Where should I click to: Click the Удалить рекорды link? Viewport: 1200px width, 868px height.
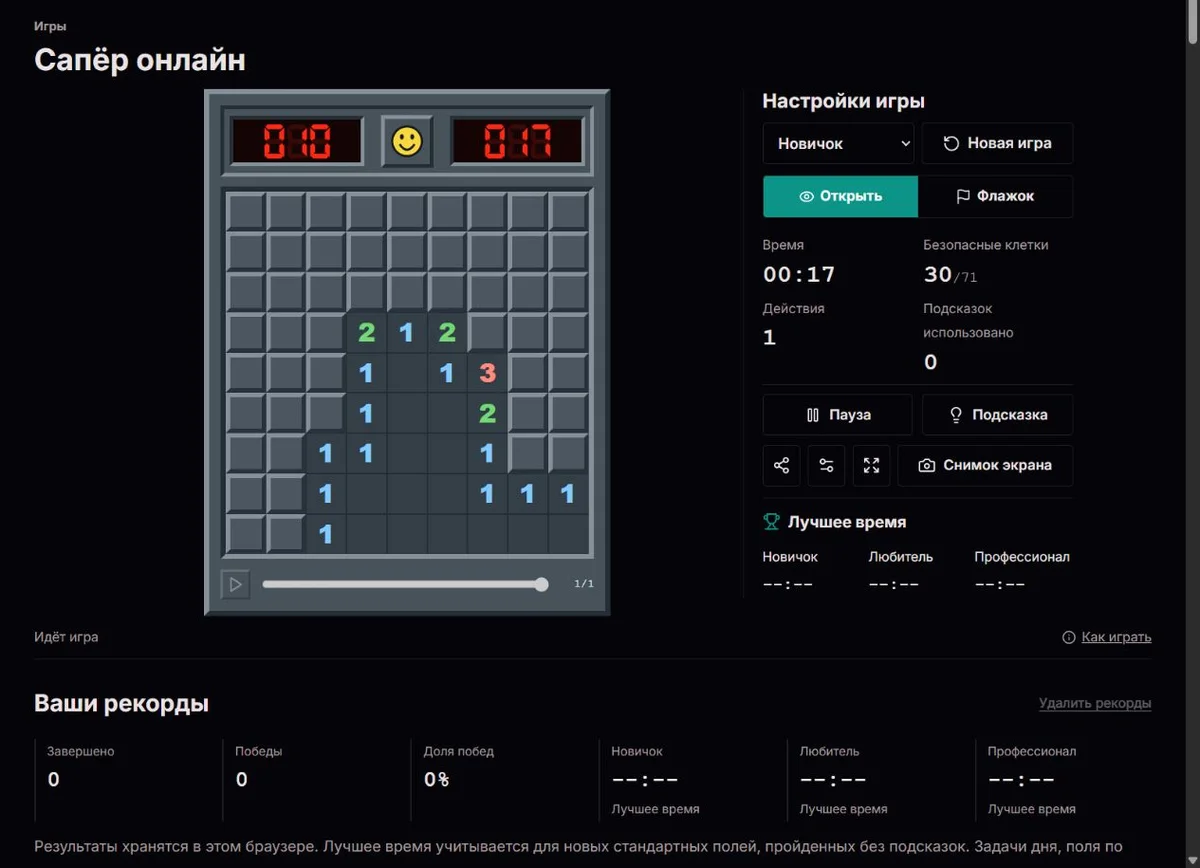(1095, 703)
